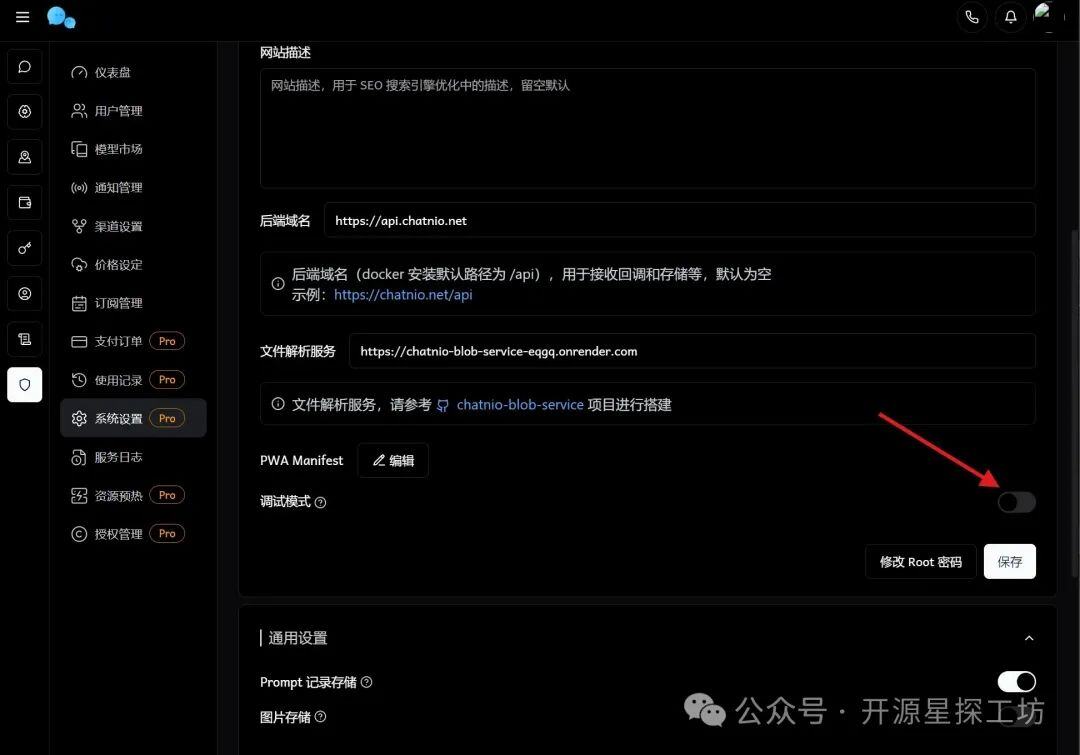Open API key icon in left rail
The width and height of the screenshot is (1080, 755).
(25, 248)
